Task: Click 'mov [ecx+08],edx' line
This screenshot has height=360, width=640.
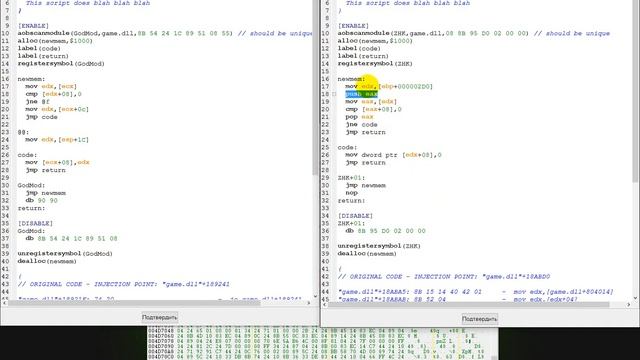Action: coord(57,162)
